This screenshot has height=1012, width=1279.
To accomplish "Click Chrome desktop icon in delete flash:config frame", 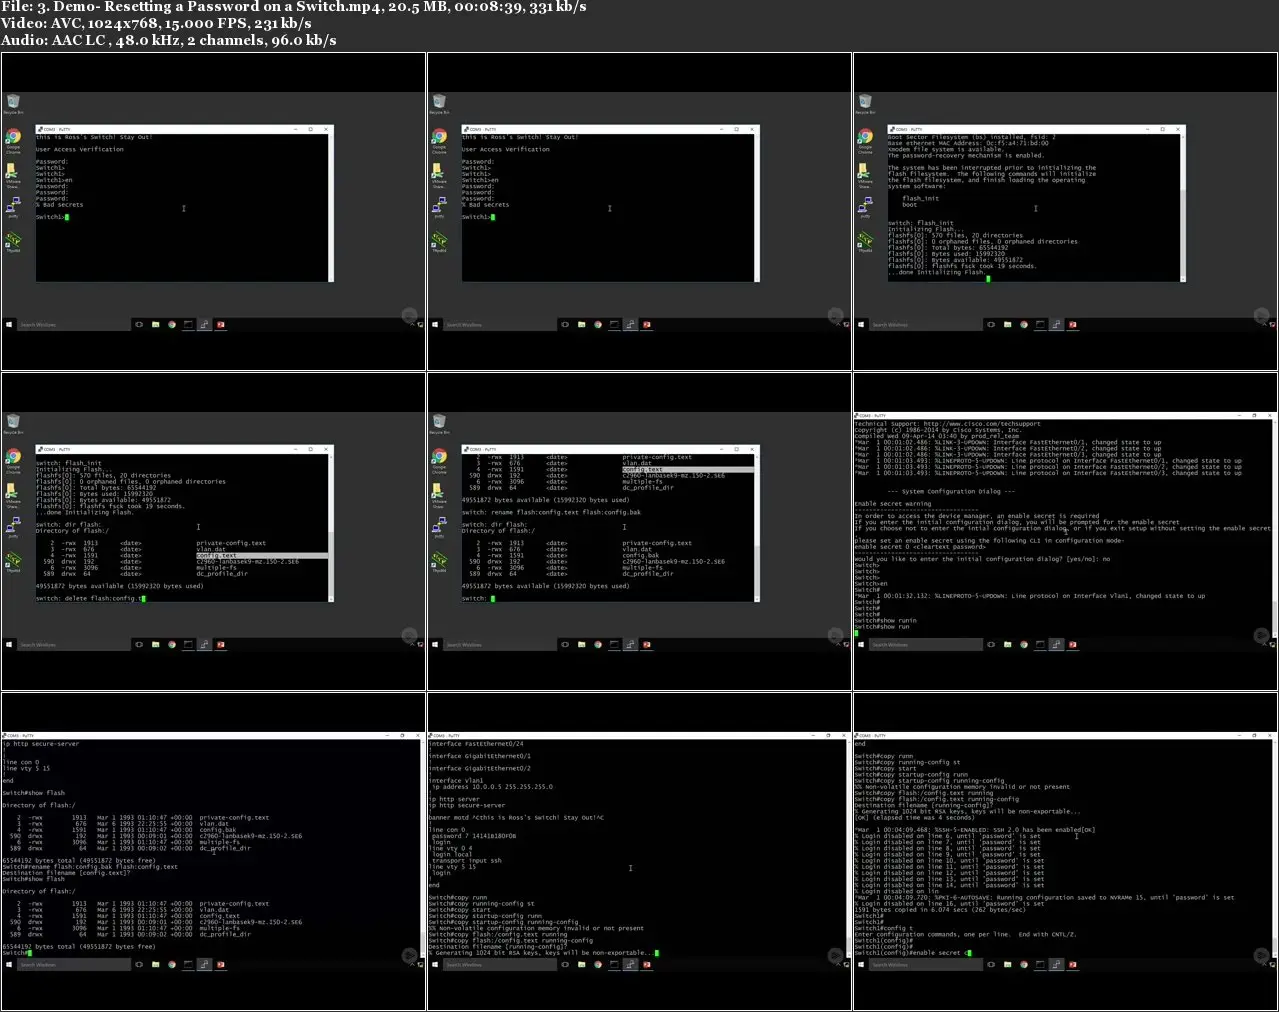I will (13, 459).
